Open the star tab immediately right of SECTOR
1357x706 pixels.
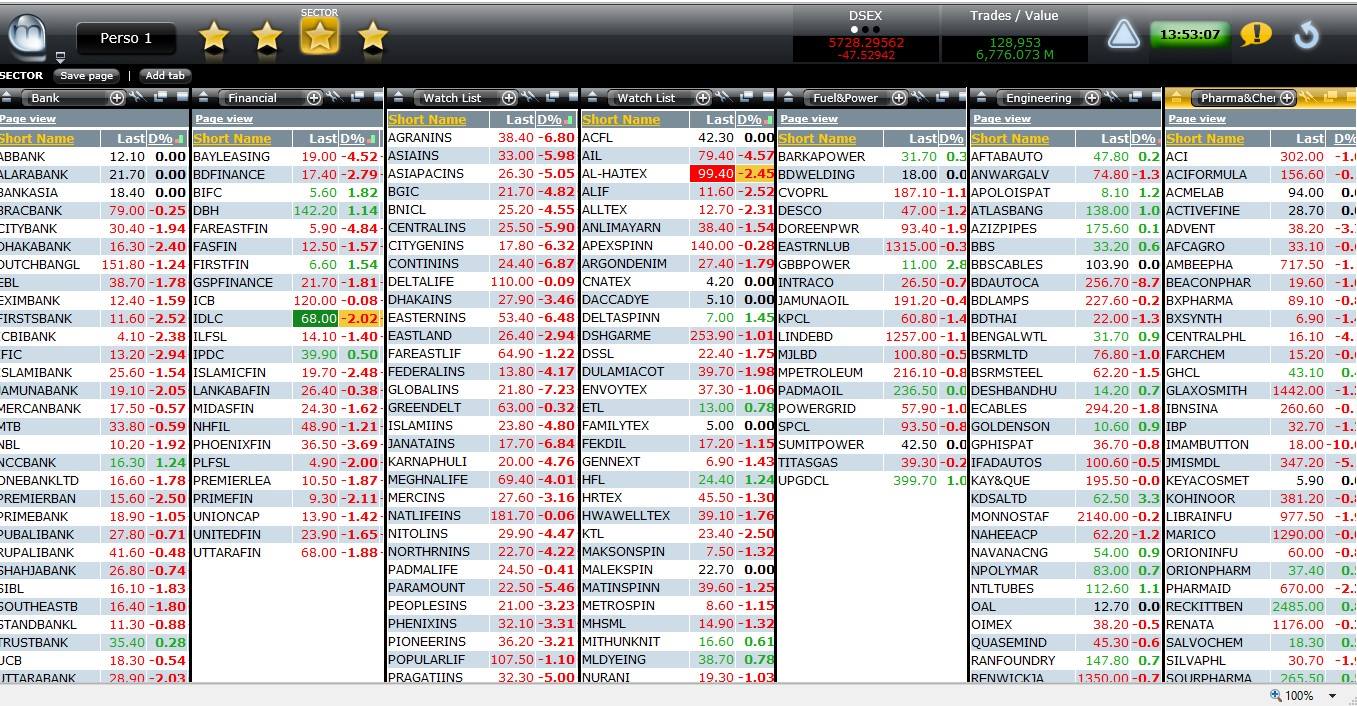click(373, 38)
